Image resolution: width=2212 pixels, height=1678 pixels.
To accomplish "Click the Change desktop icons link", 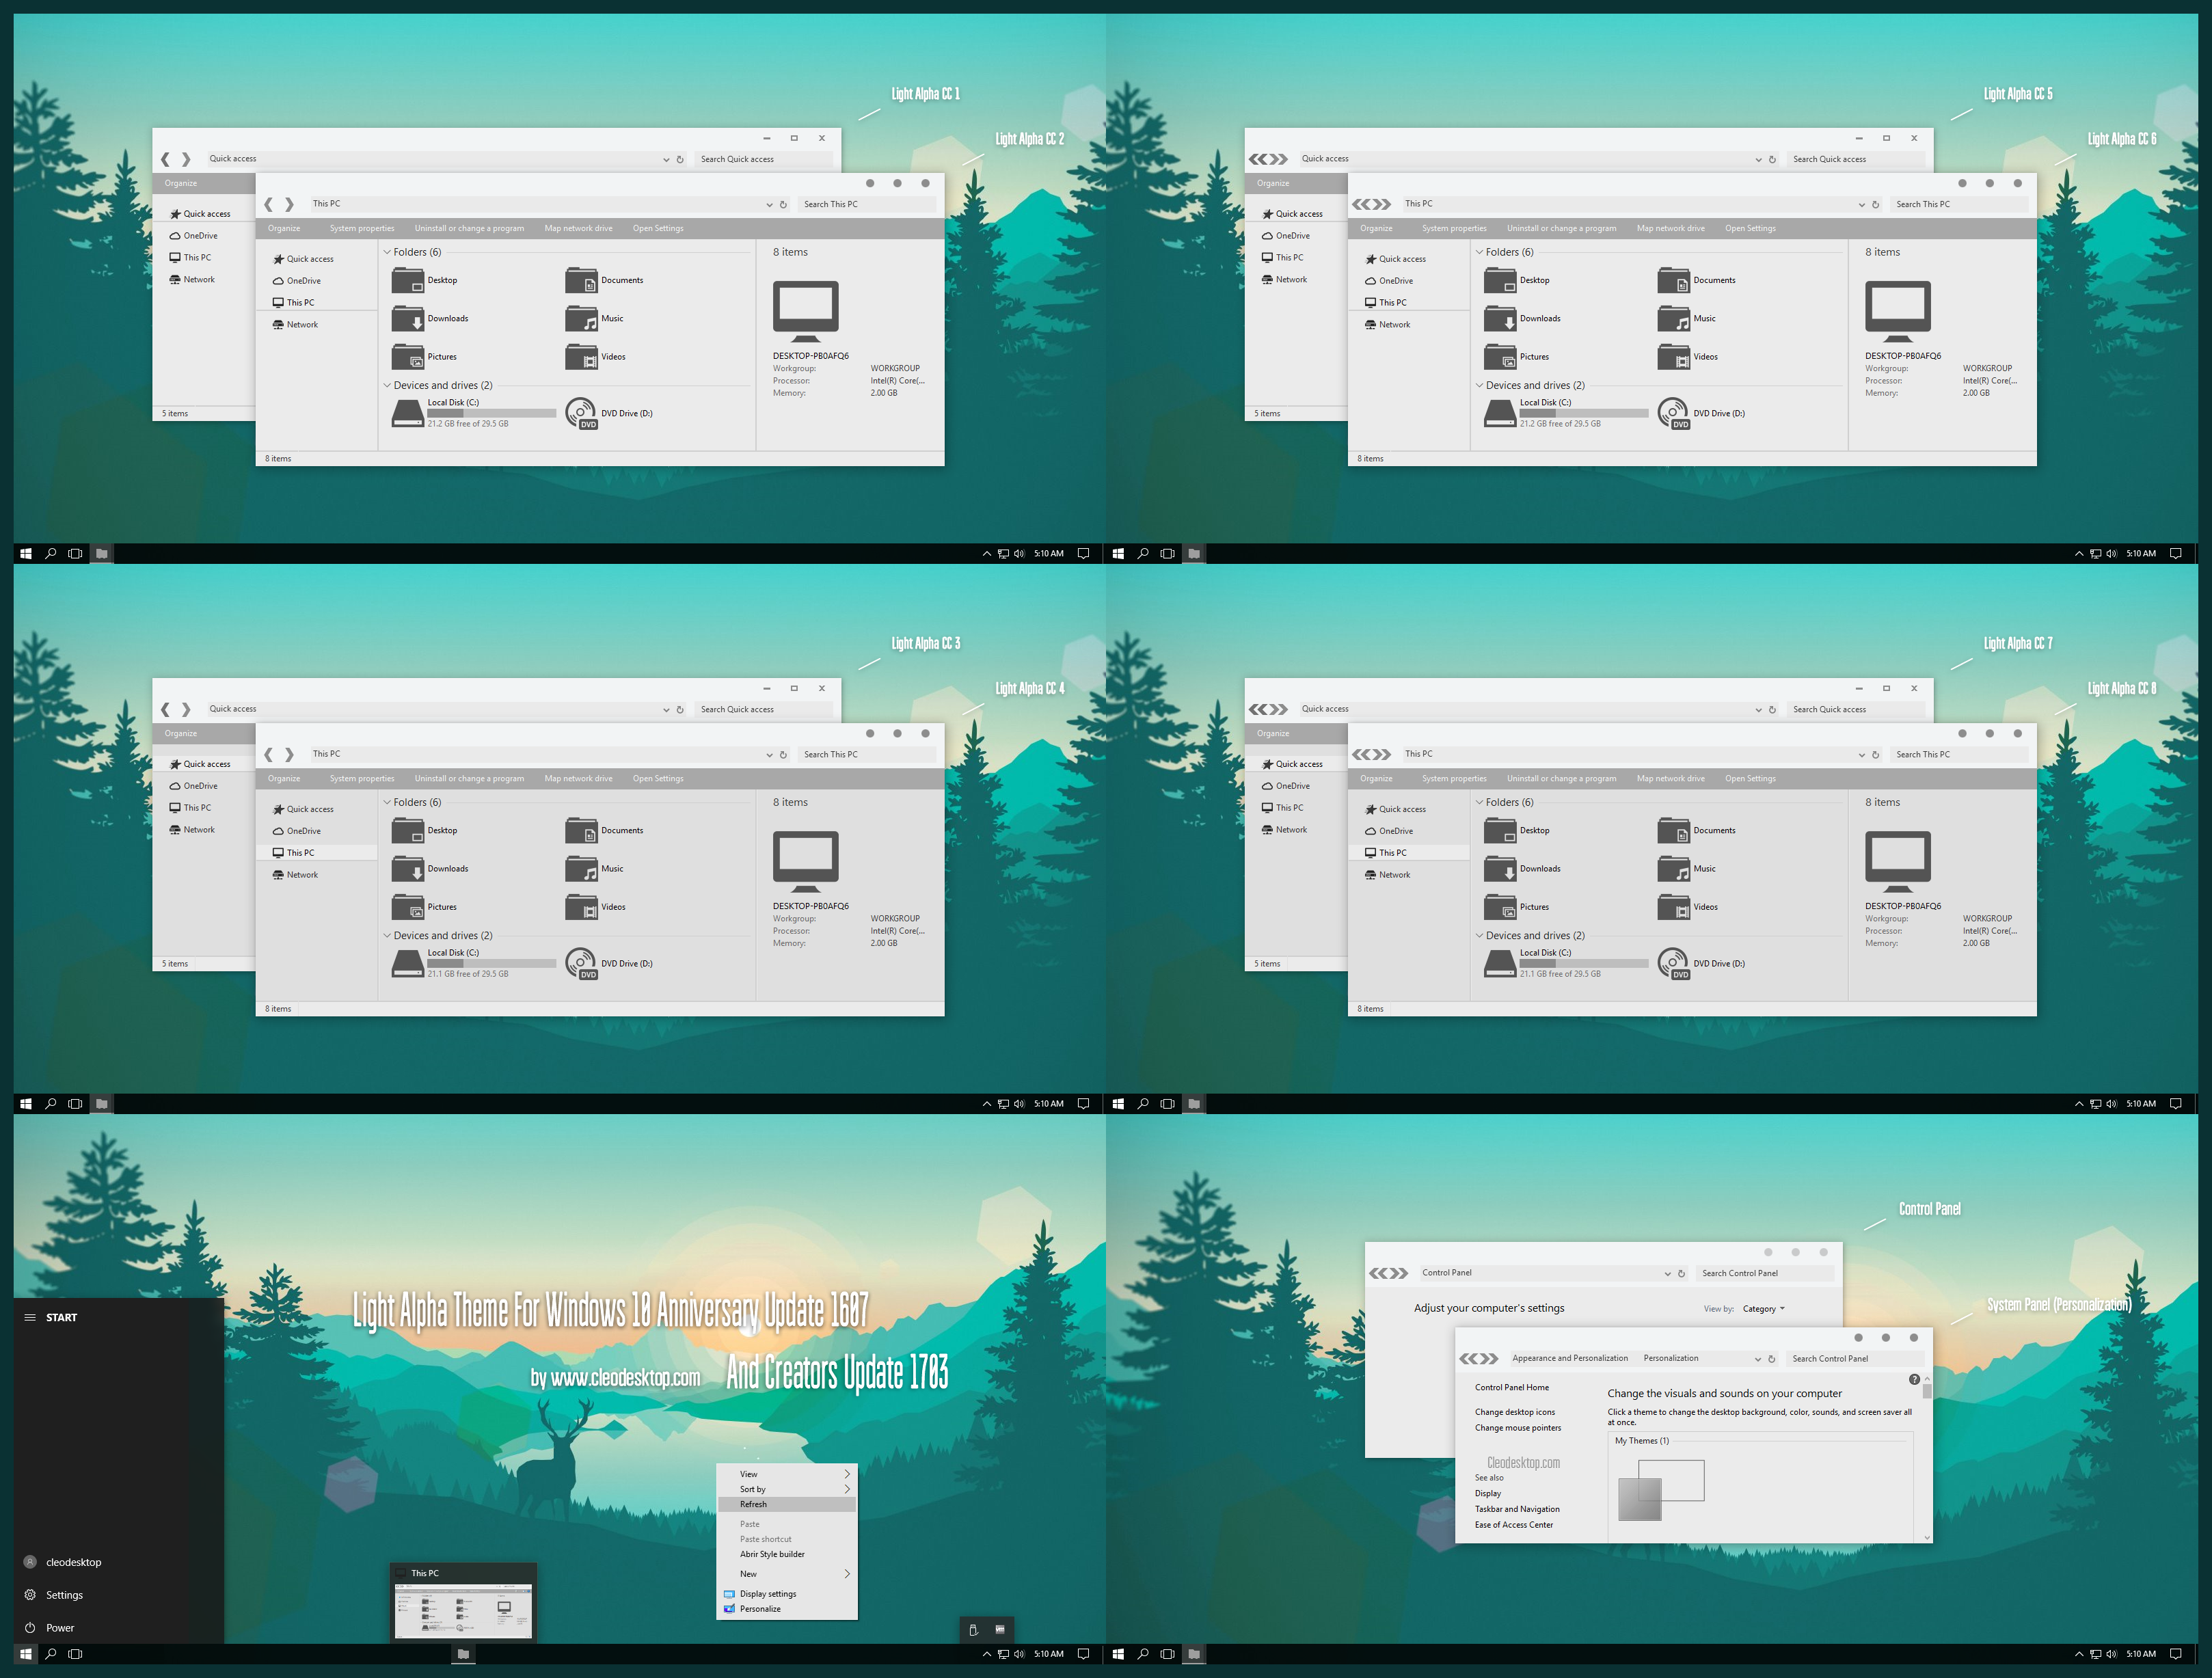I will pos(1514,1412).
